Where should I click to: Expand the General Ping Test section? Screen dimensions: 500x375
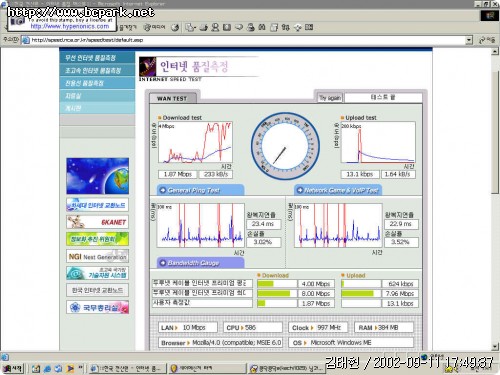pyautogui.click(x=200, y=190)
